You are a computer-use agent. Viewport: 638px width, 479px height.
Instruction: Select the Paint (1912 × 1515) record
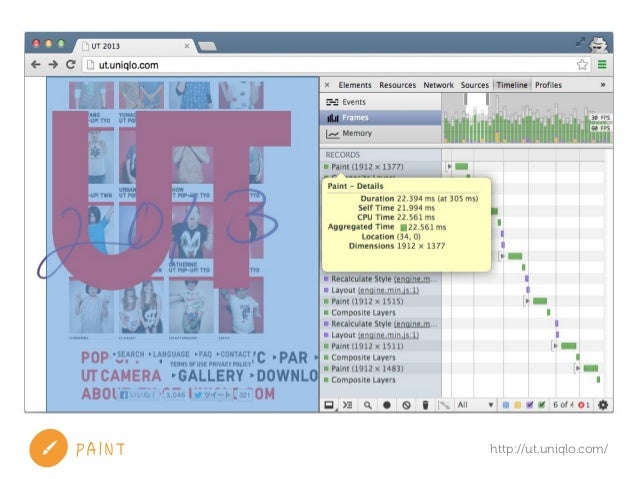click(x=380, y=301)
